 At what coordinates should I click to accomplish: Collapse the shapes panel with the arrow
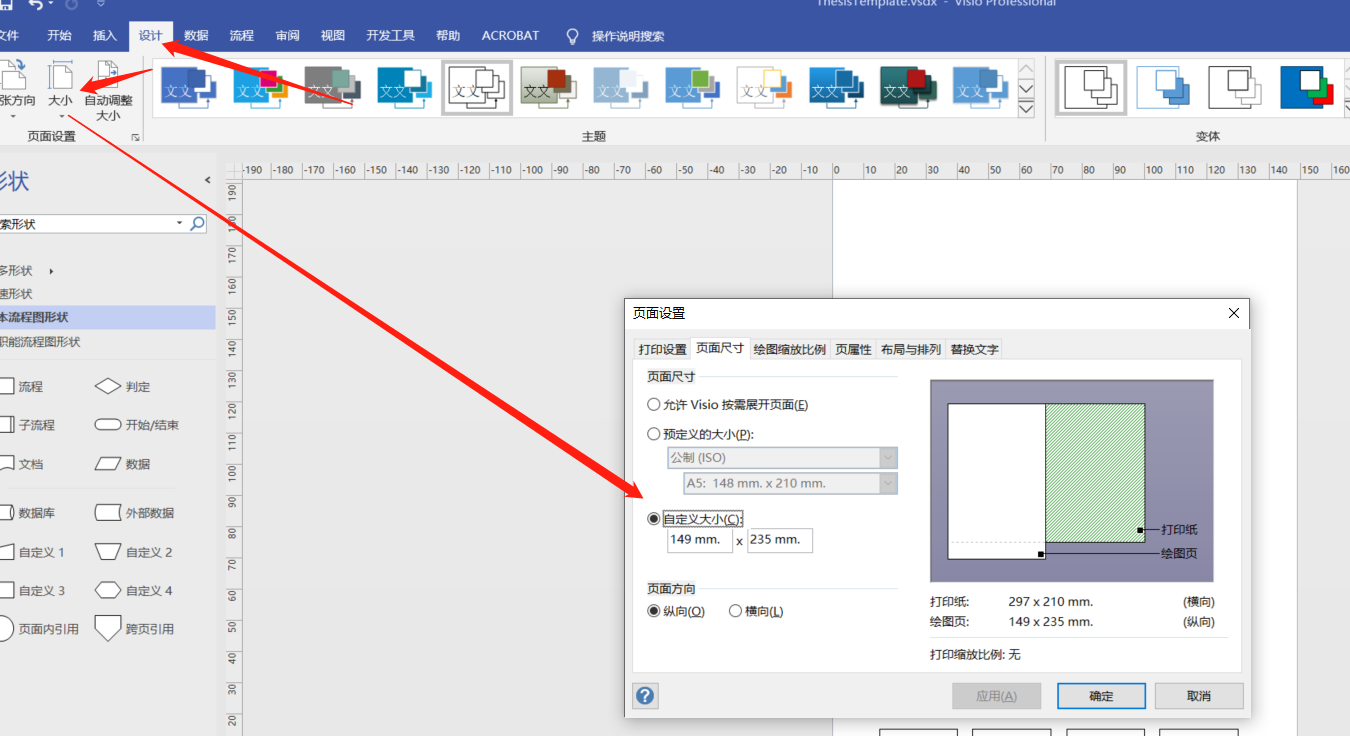tap(207, 181)
